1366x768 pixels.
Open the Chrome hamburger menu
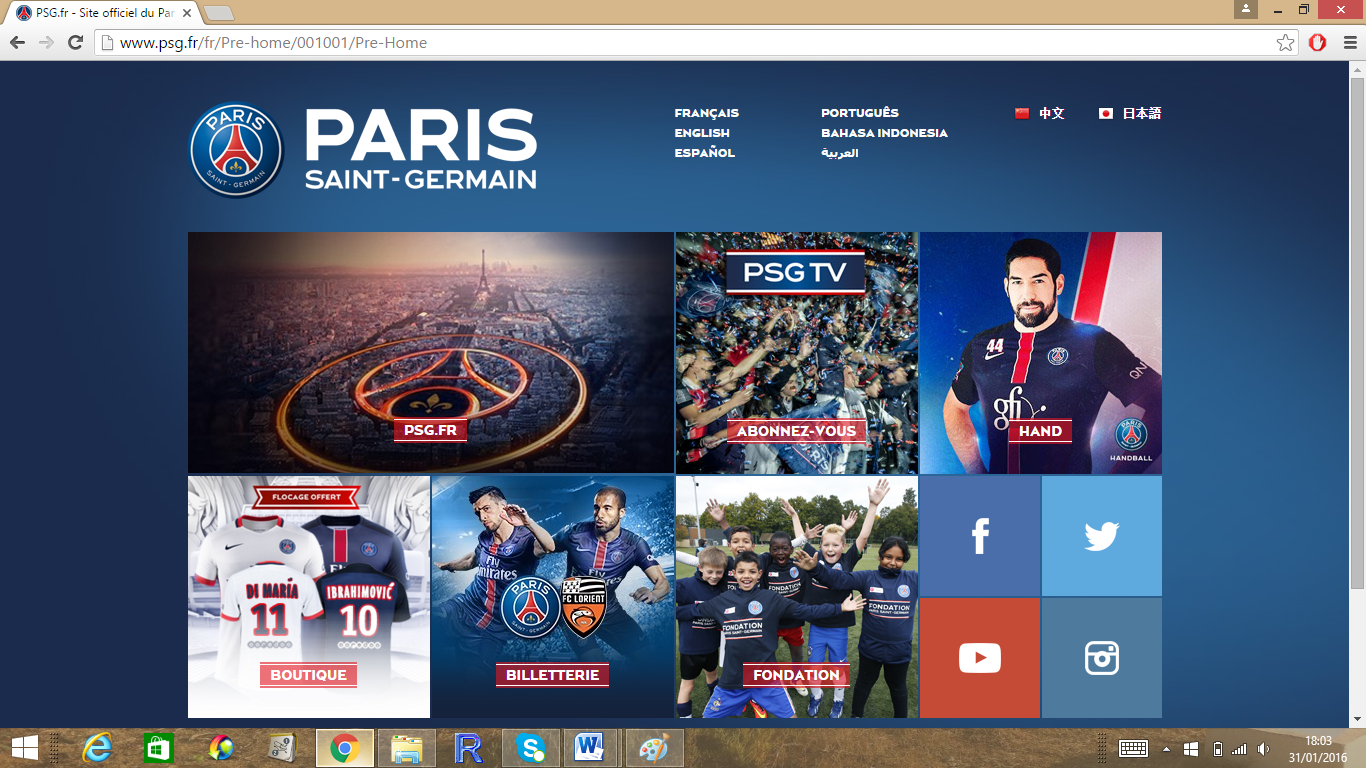point(1349,43)
